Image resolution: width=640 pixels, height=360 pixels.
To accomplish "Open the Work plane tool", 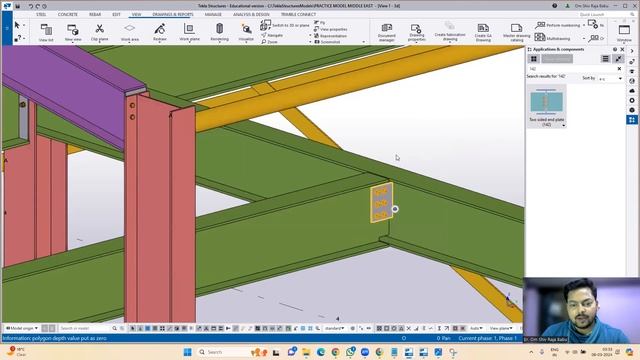I will click(189, 32).
